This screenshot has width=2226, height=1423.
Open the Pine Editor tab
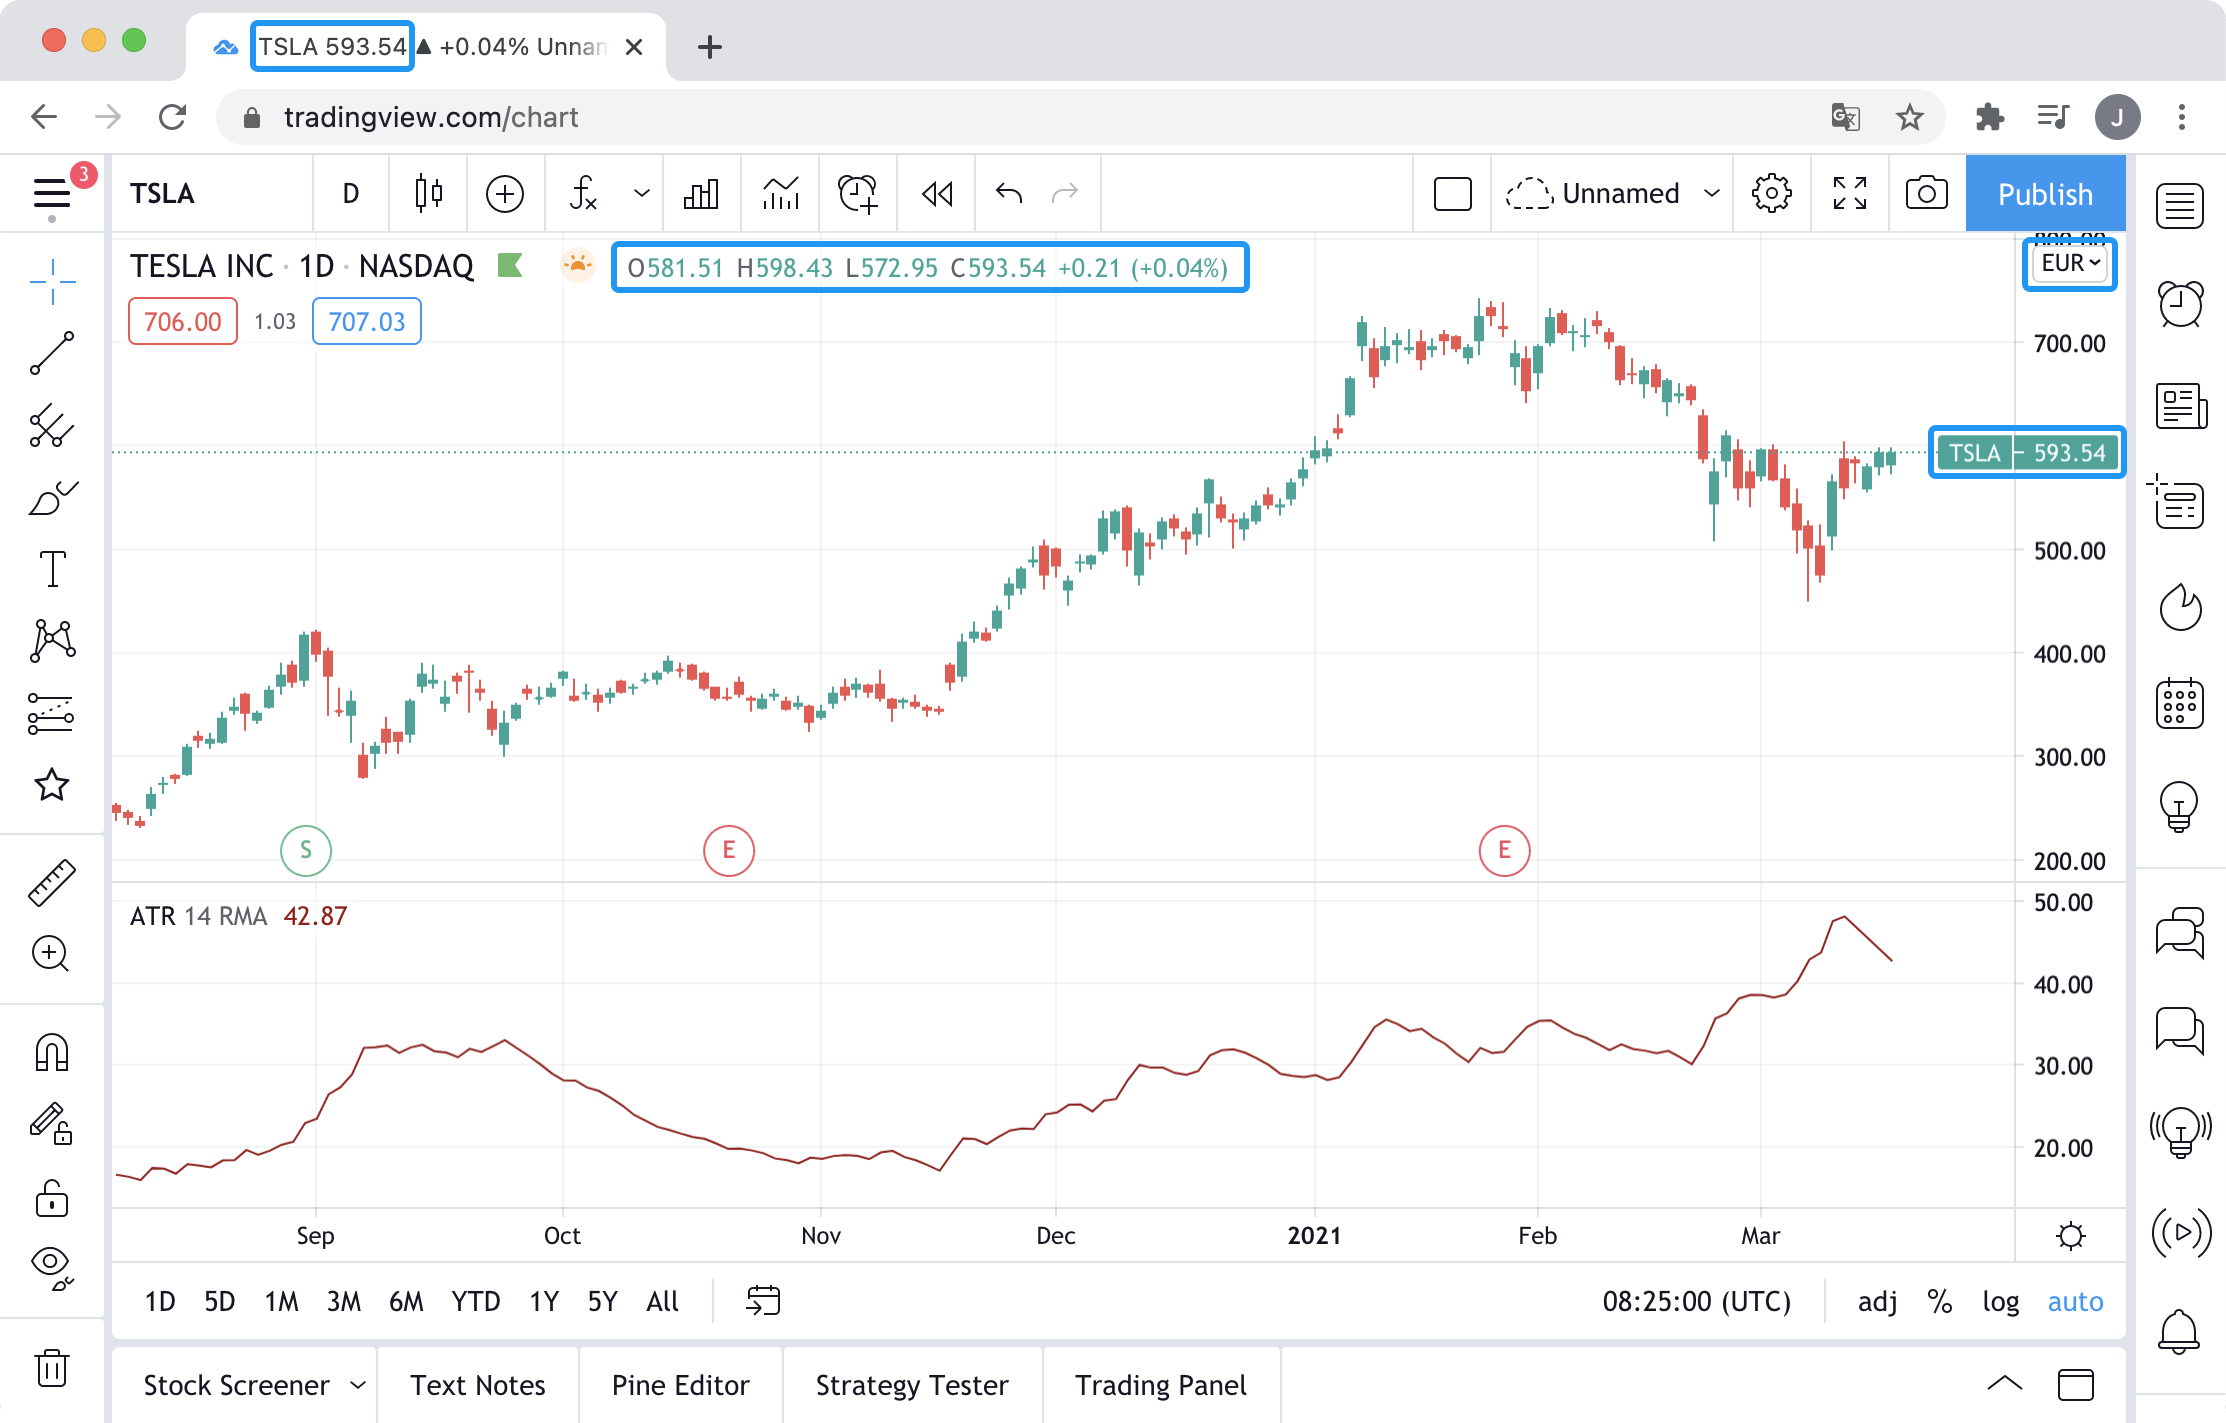tap(681, 1385)
